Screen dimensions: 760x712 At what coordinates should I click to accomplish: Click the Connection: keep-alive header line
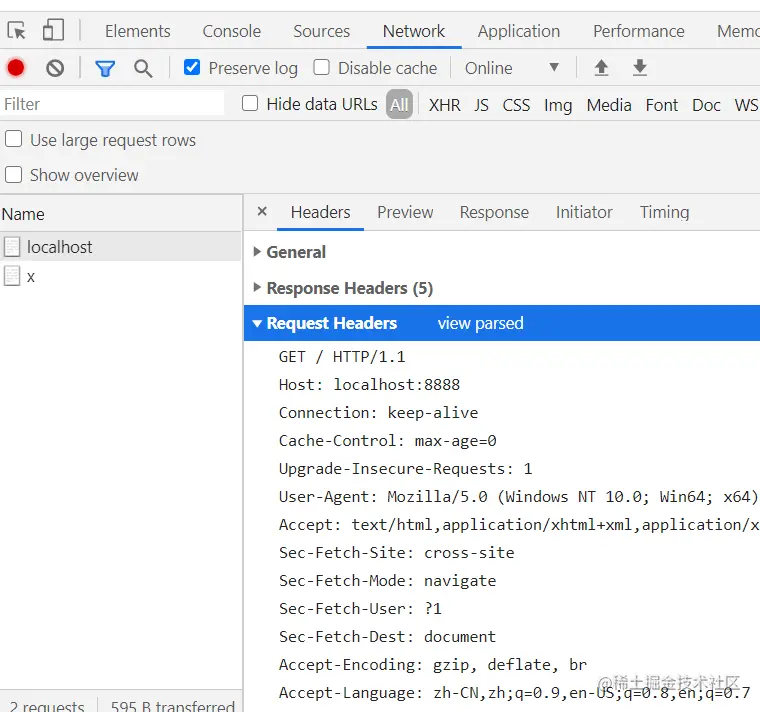tap(378, 413)
